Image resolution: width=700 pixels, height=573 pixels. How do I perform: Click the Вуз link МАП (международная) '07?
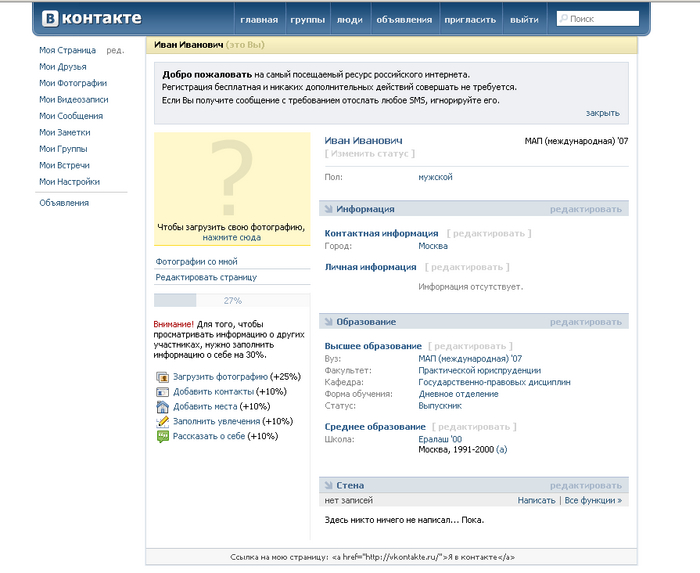pos(470,359)
